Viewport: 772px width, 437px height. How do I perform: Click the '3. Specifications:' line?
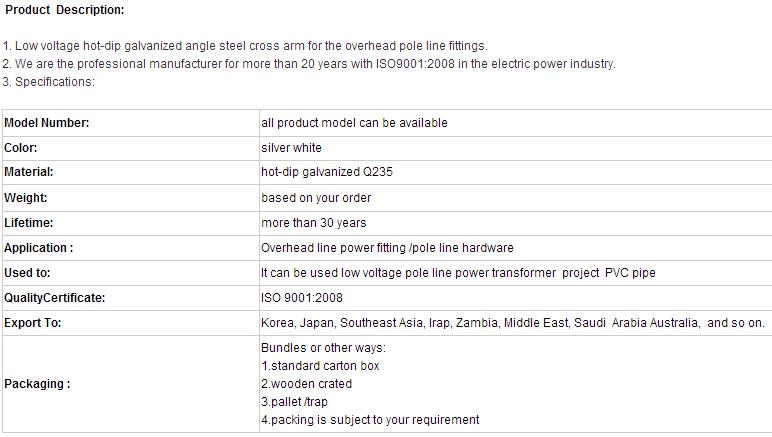[48, 82]
